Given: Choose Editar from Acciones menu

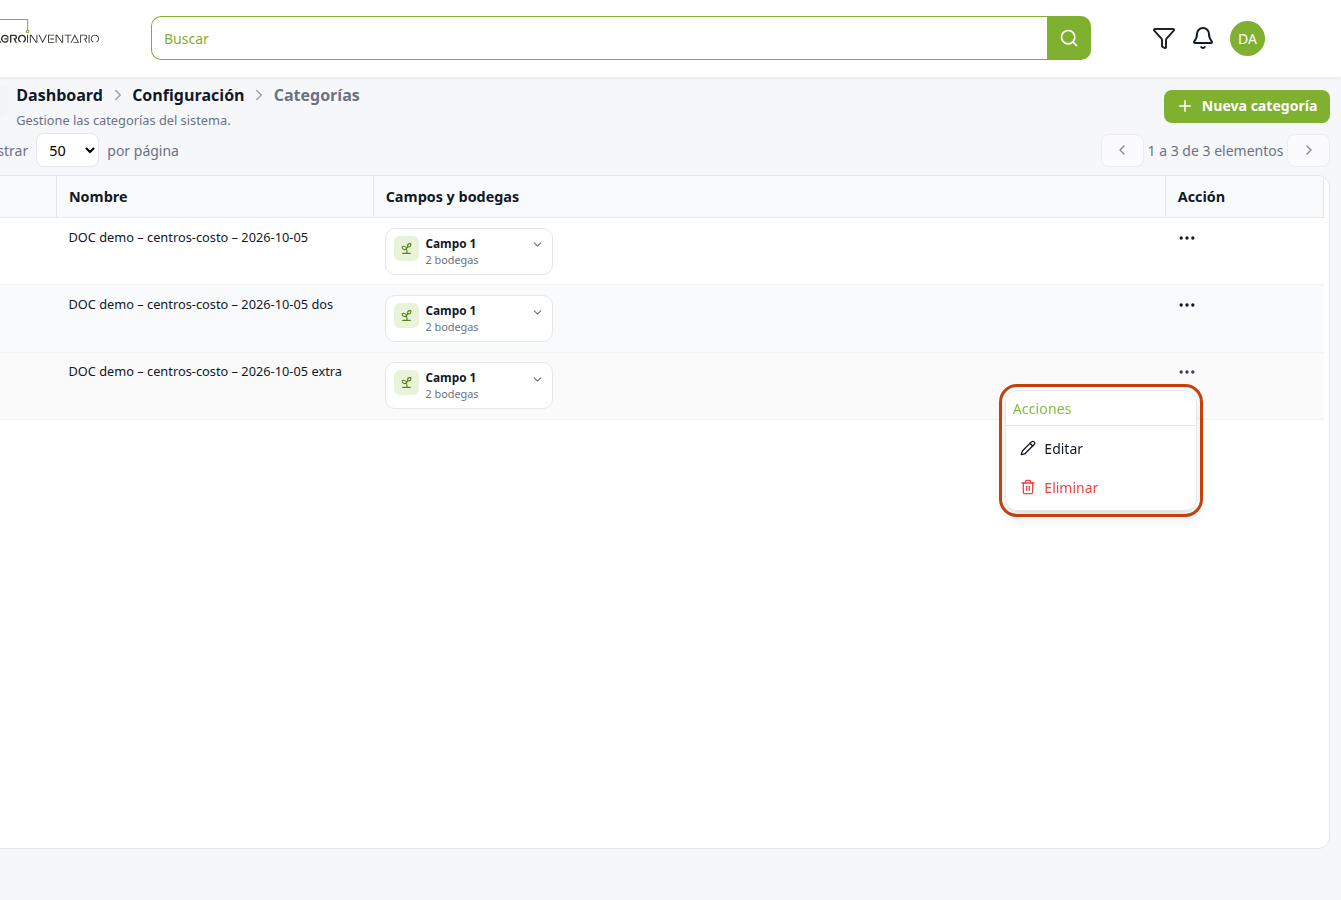Looking at the screenshot, I should [x=1100, y=449].
